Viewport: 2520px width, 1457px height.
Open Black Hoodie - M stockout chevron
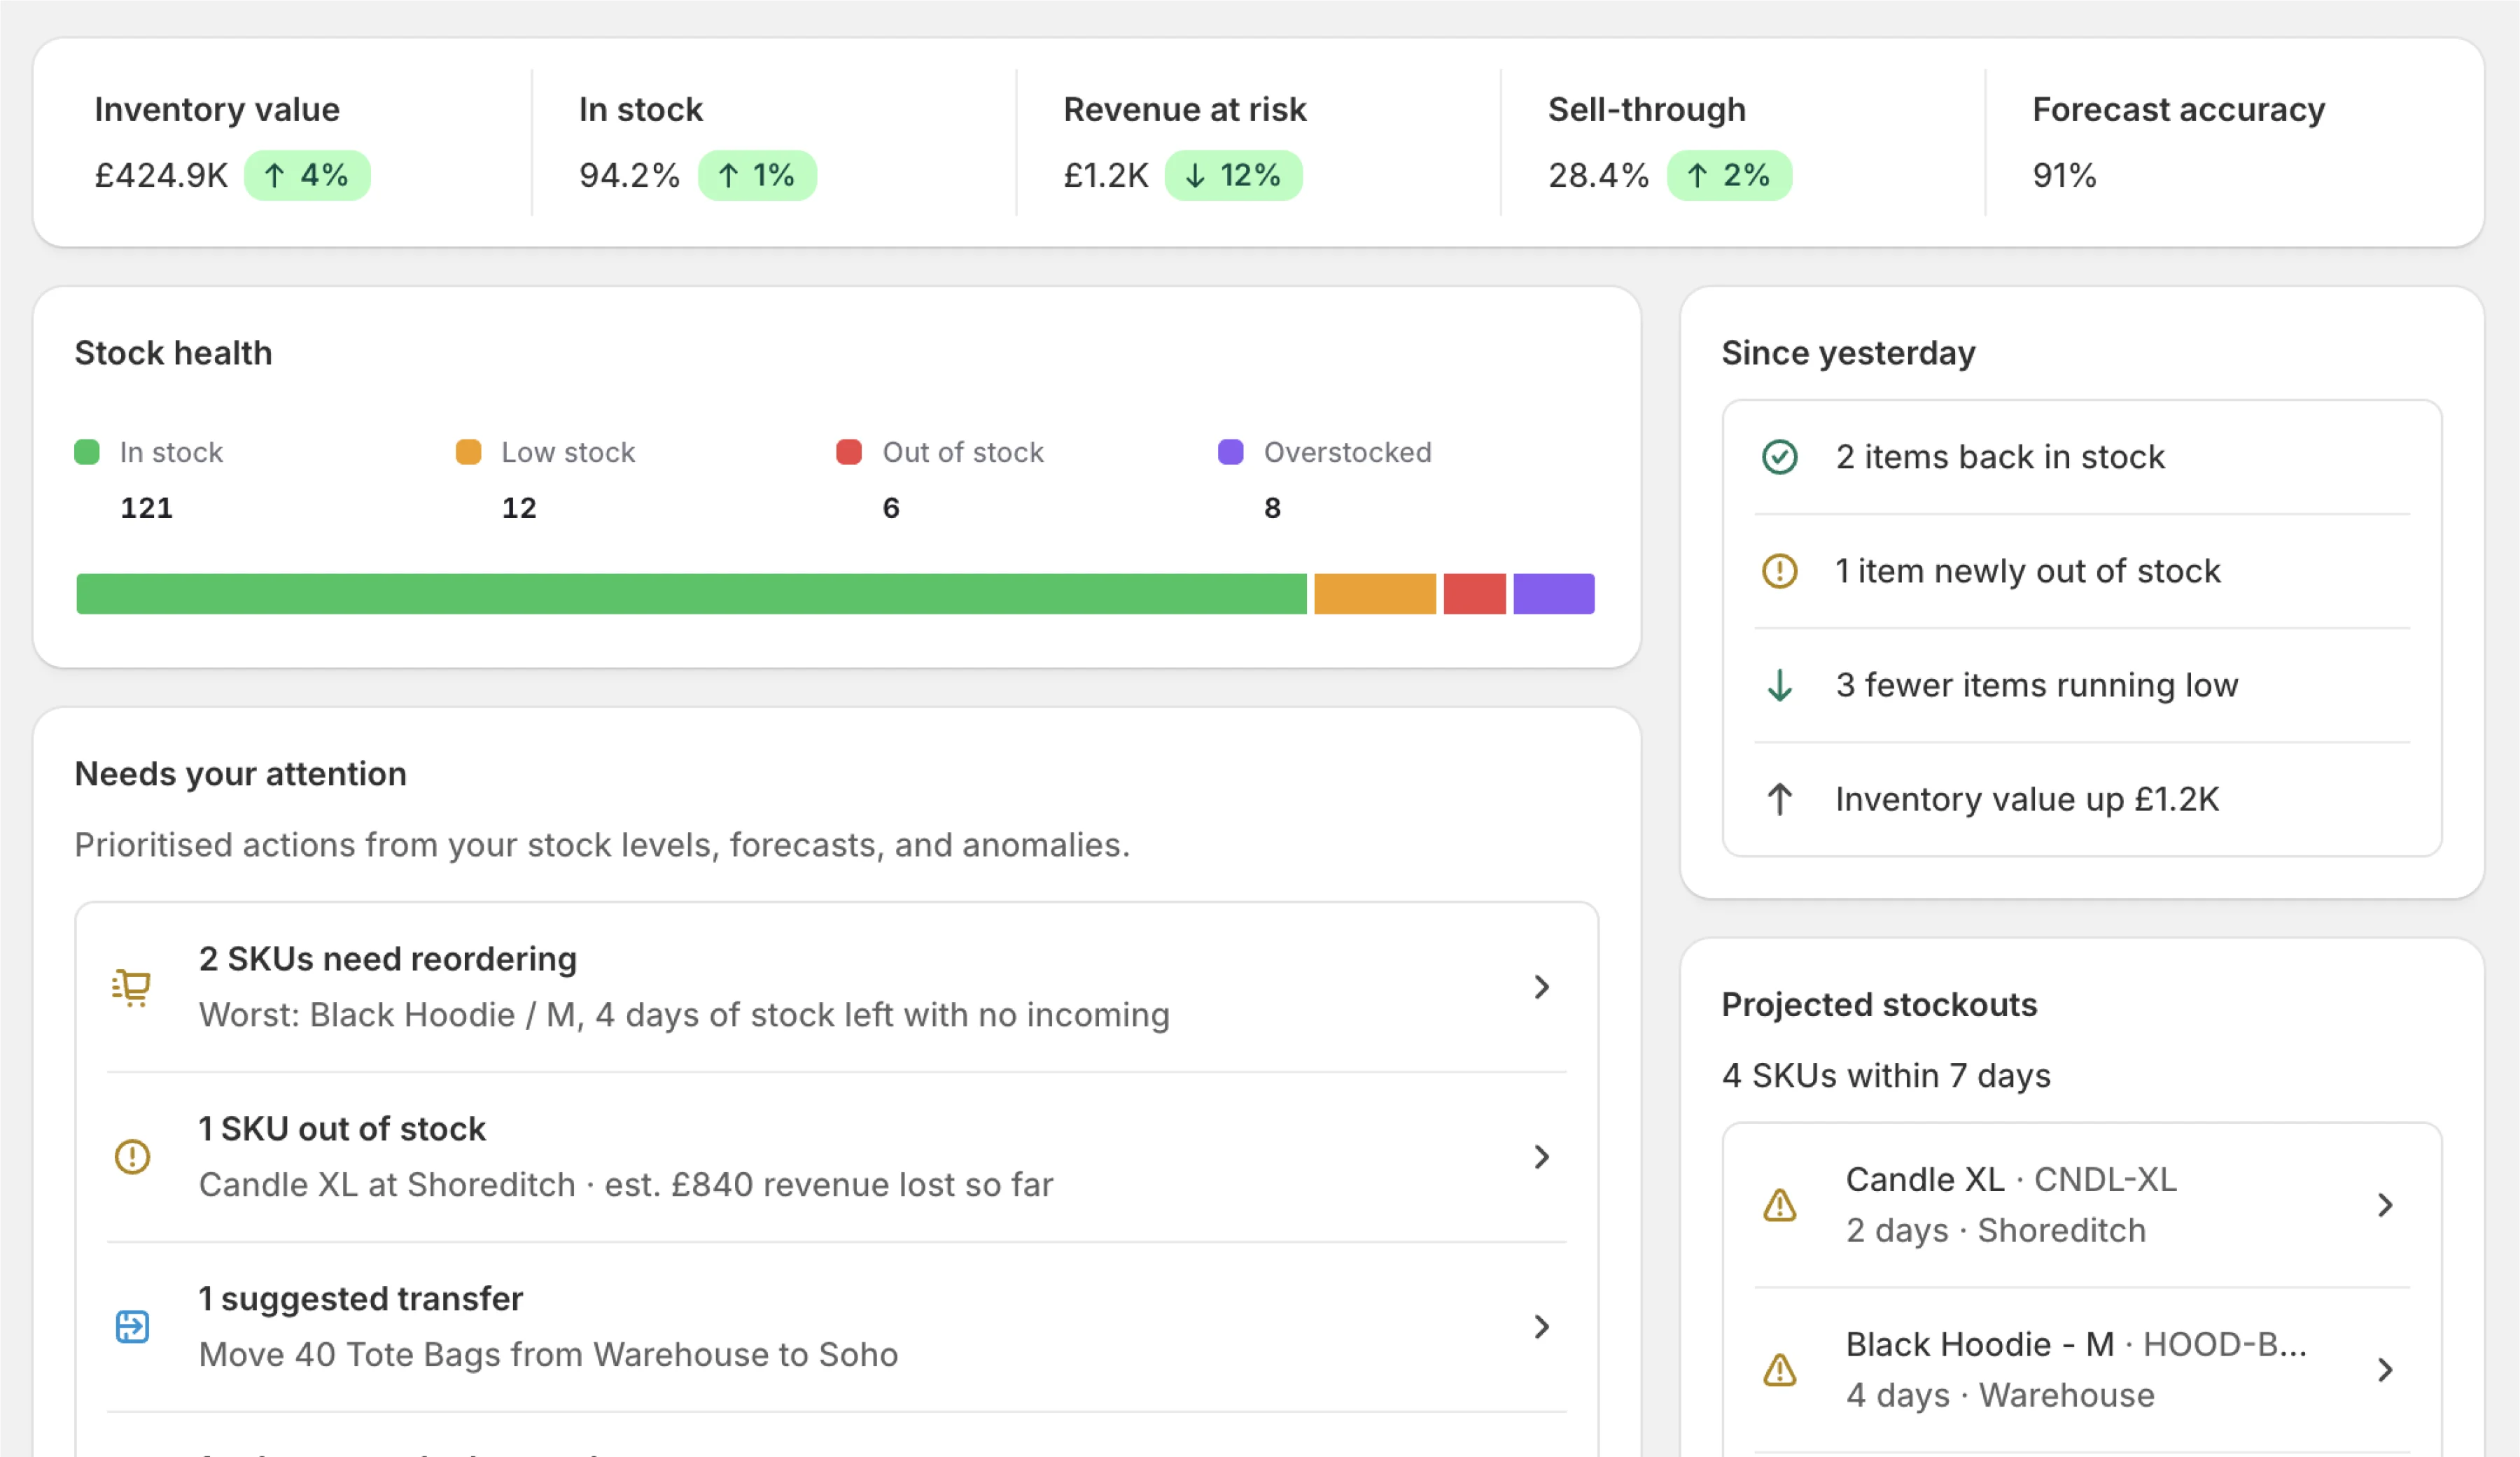click(2385, 1370)
